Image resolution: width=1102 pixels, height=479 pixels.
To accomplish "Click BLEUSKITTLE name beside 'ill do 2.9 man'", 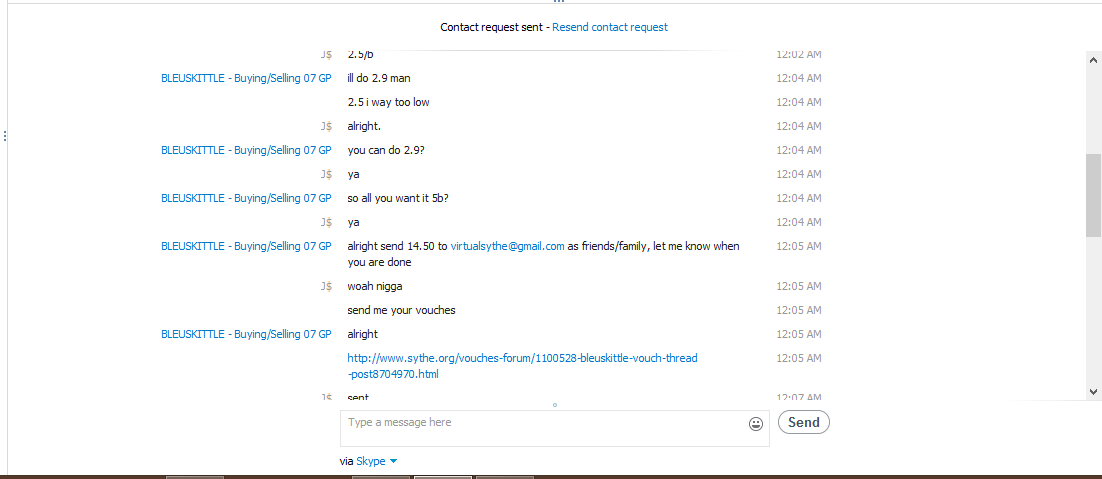I will click(x=246, y=78).
